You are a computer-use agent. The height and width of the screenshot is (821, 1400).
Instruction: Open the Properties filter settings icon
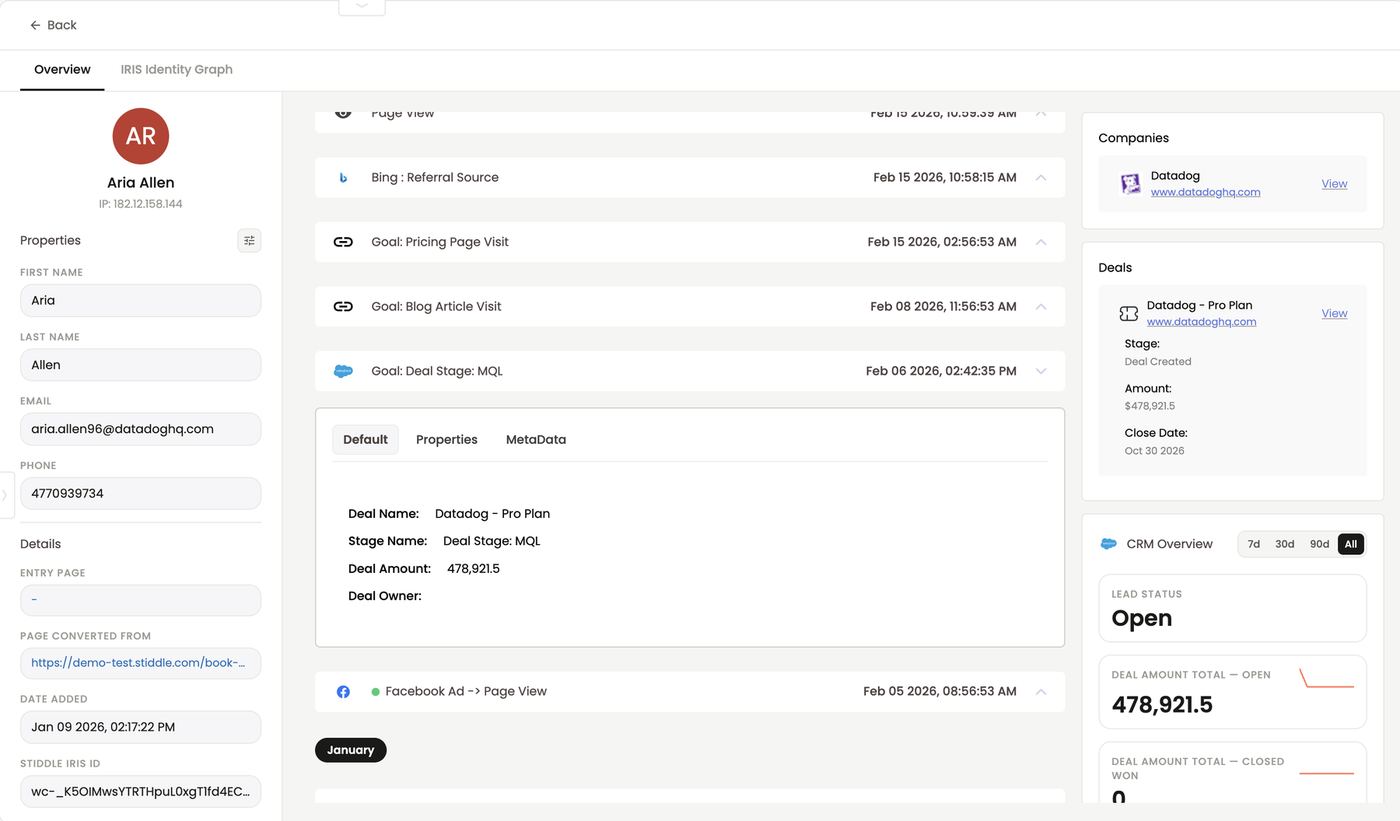249,240
